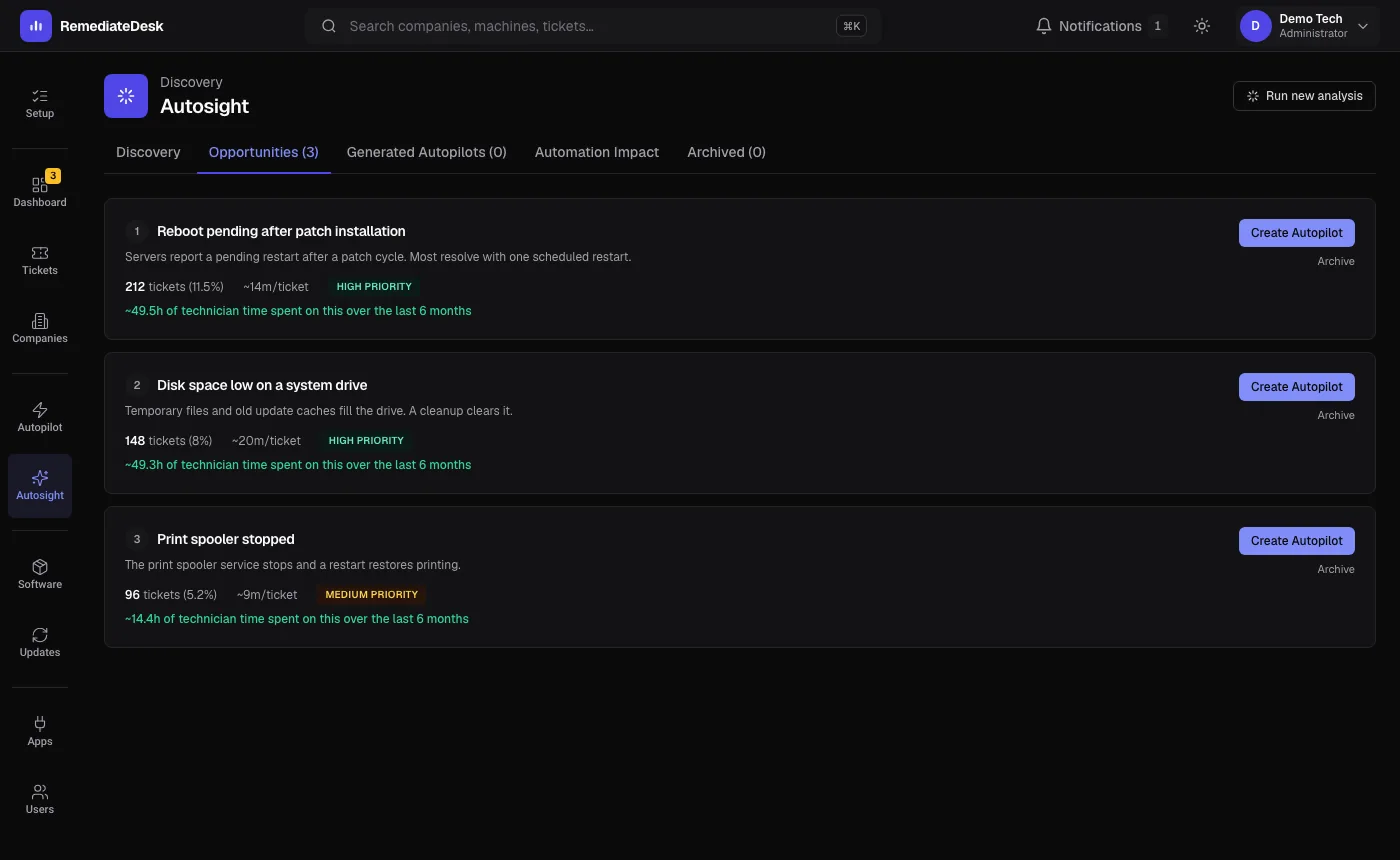Click the MEDIUM PRIORITY badge
Screen dimensions: 1400x860
[372, 595]
